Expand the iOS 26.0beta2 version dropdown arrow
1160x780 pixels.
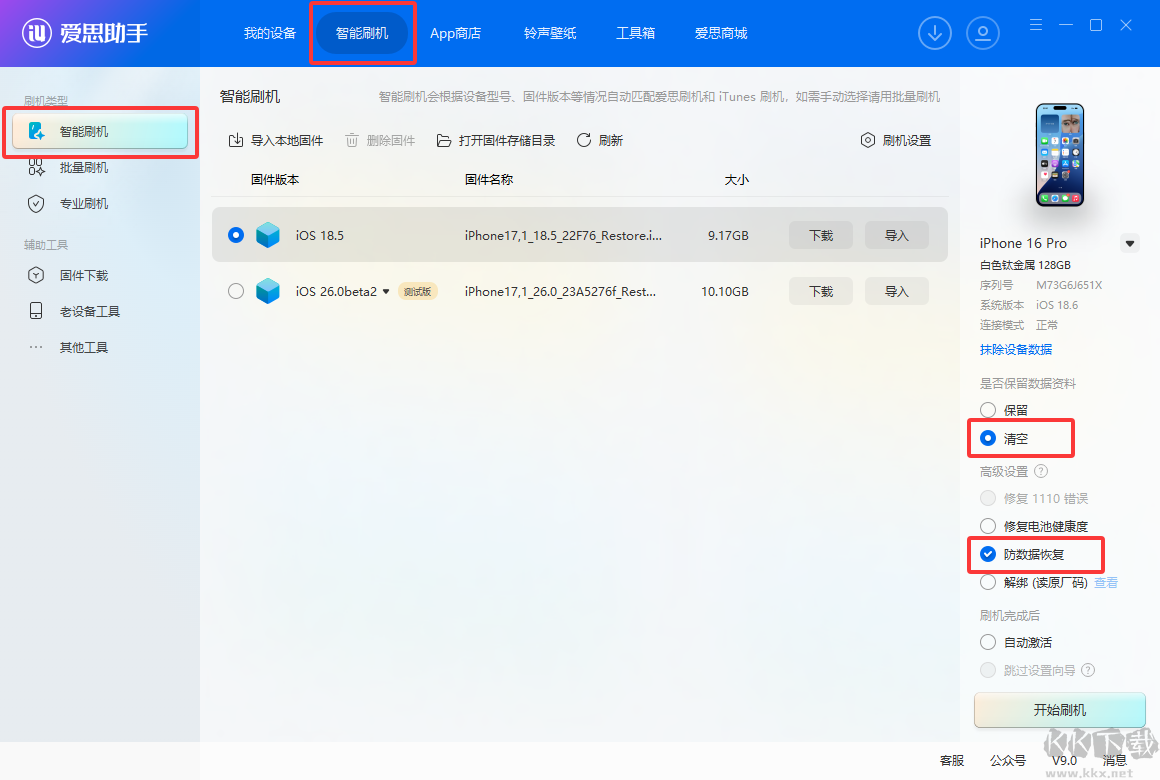[385, 292]
